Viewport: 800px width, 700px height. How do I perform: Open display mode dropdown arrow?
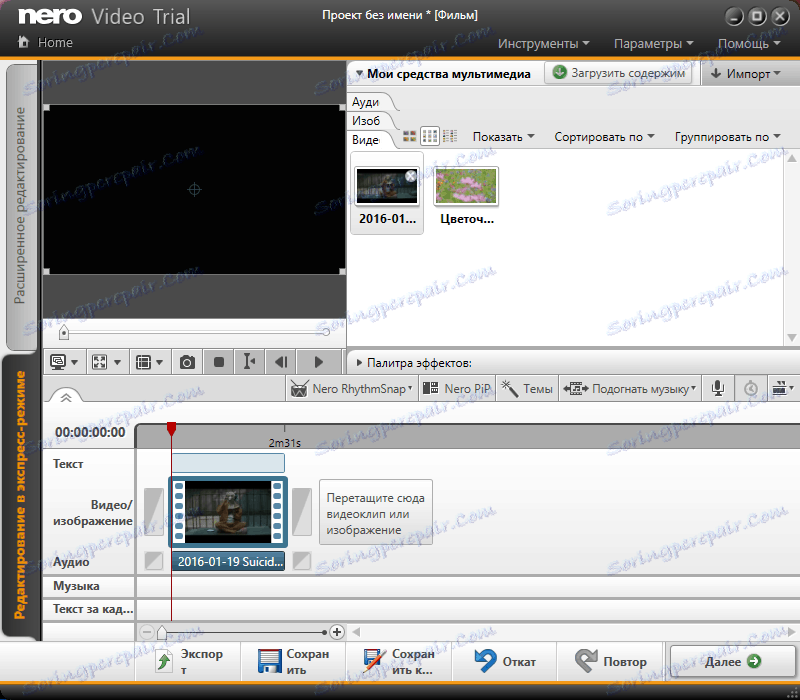[x=74, y=363]
